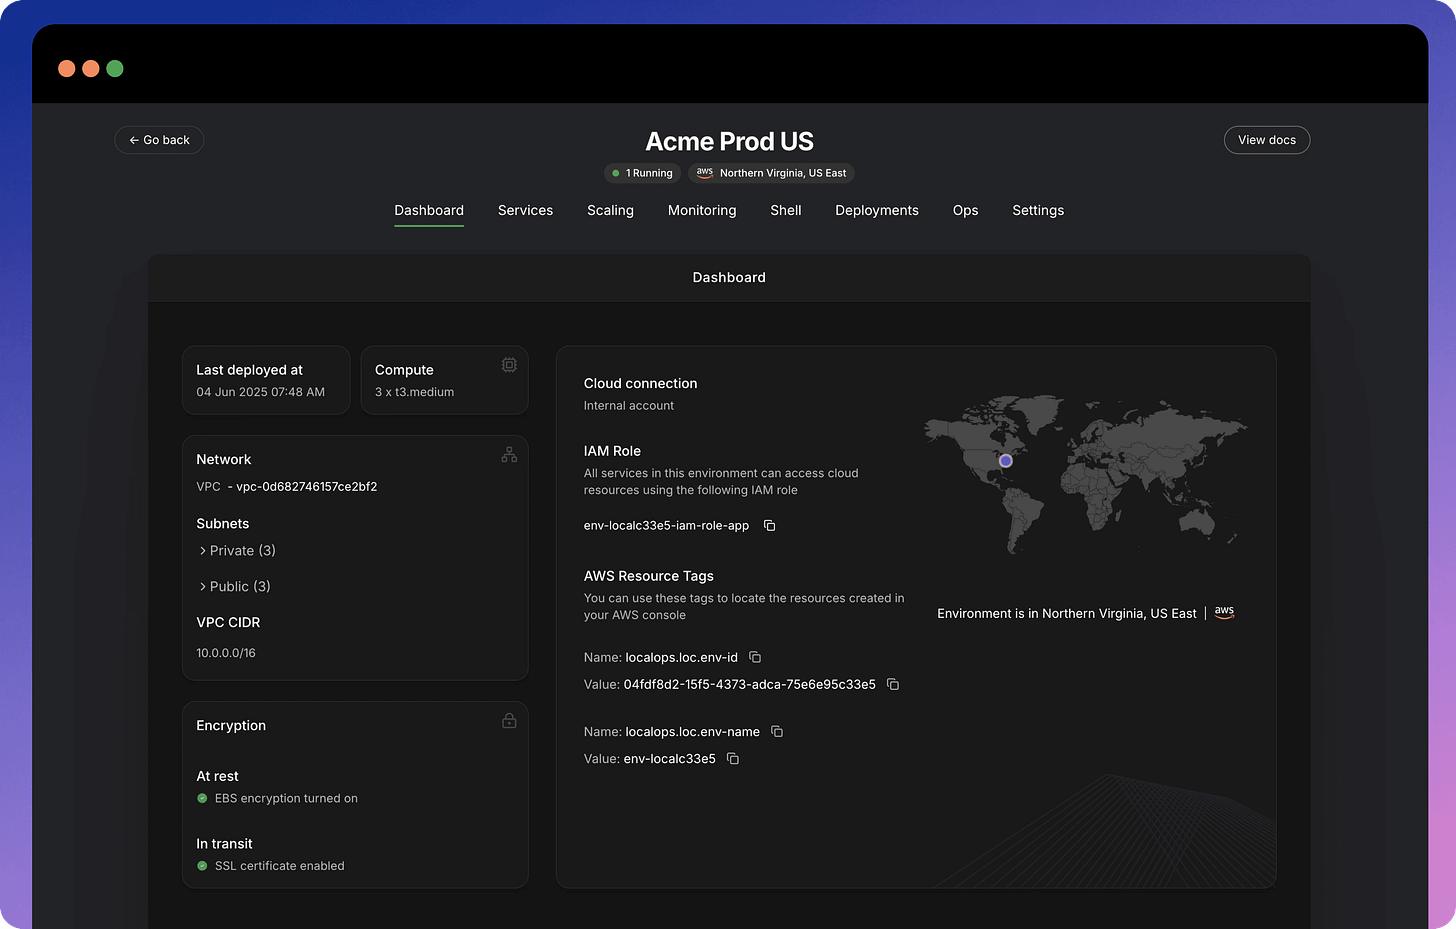Click the Cloud connection heading
Screen dimensions: 1456x929
tap(640, 383)
